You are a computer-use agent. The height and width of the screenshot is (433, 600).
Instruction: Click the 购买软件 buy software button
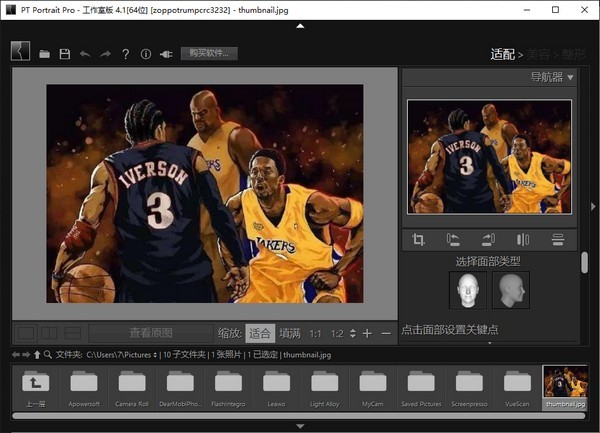click(209, 54)
